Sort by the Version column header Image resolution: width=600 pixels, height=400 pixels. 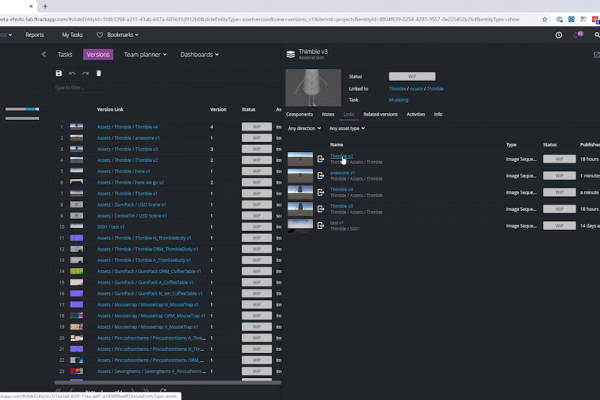pos(218,109)
